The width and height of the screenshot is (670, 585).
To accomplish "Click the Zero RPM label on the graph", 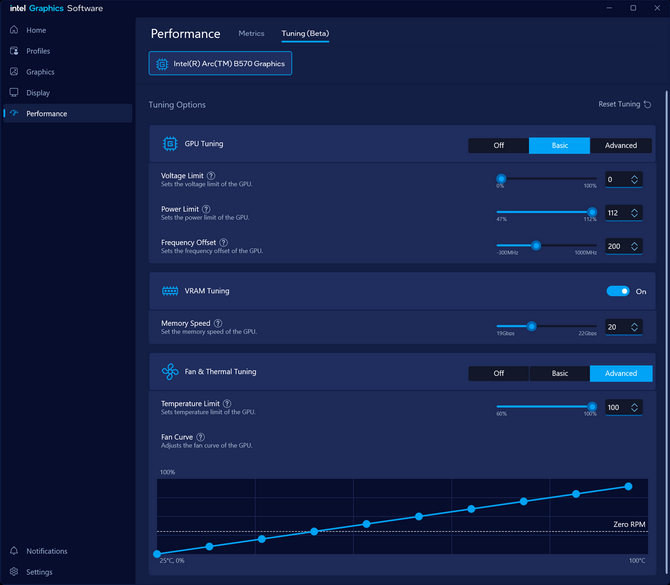I will tap(629, 524).
